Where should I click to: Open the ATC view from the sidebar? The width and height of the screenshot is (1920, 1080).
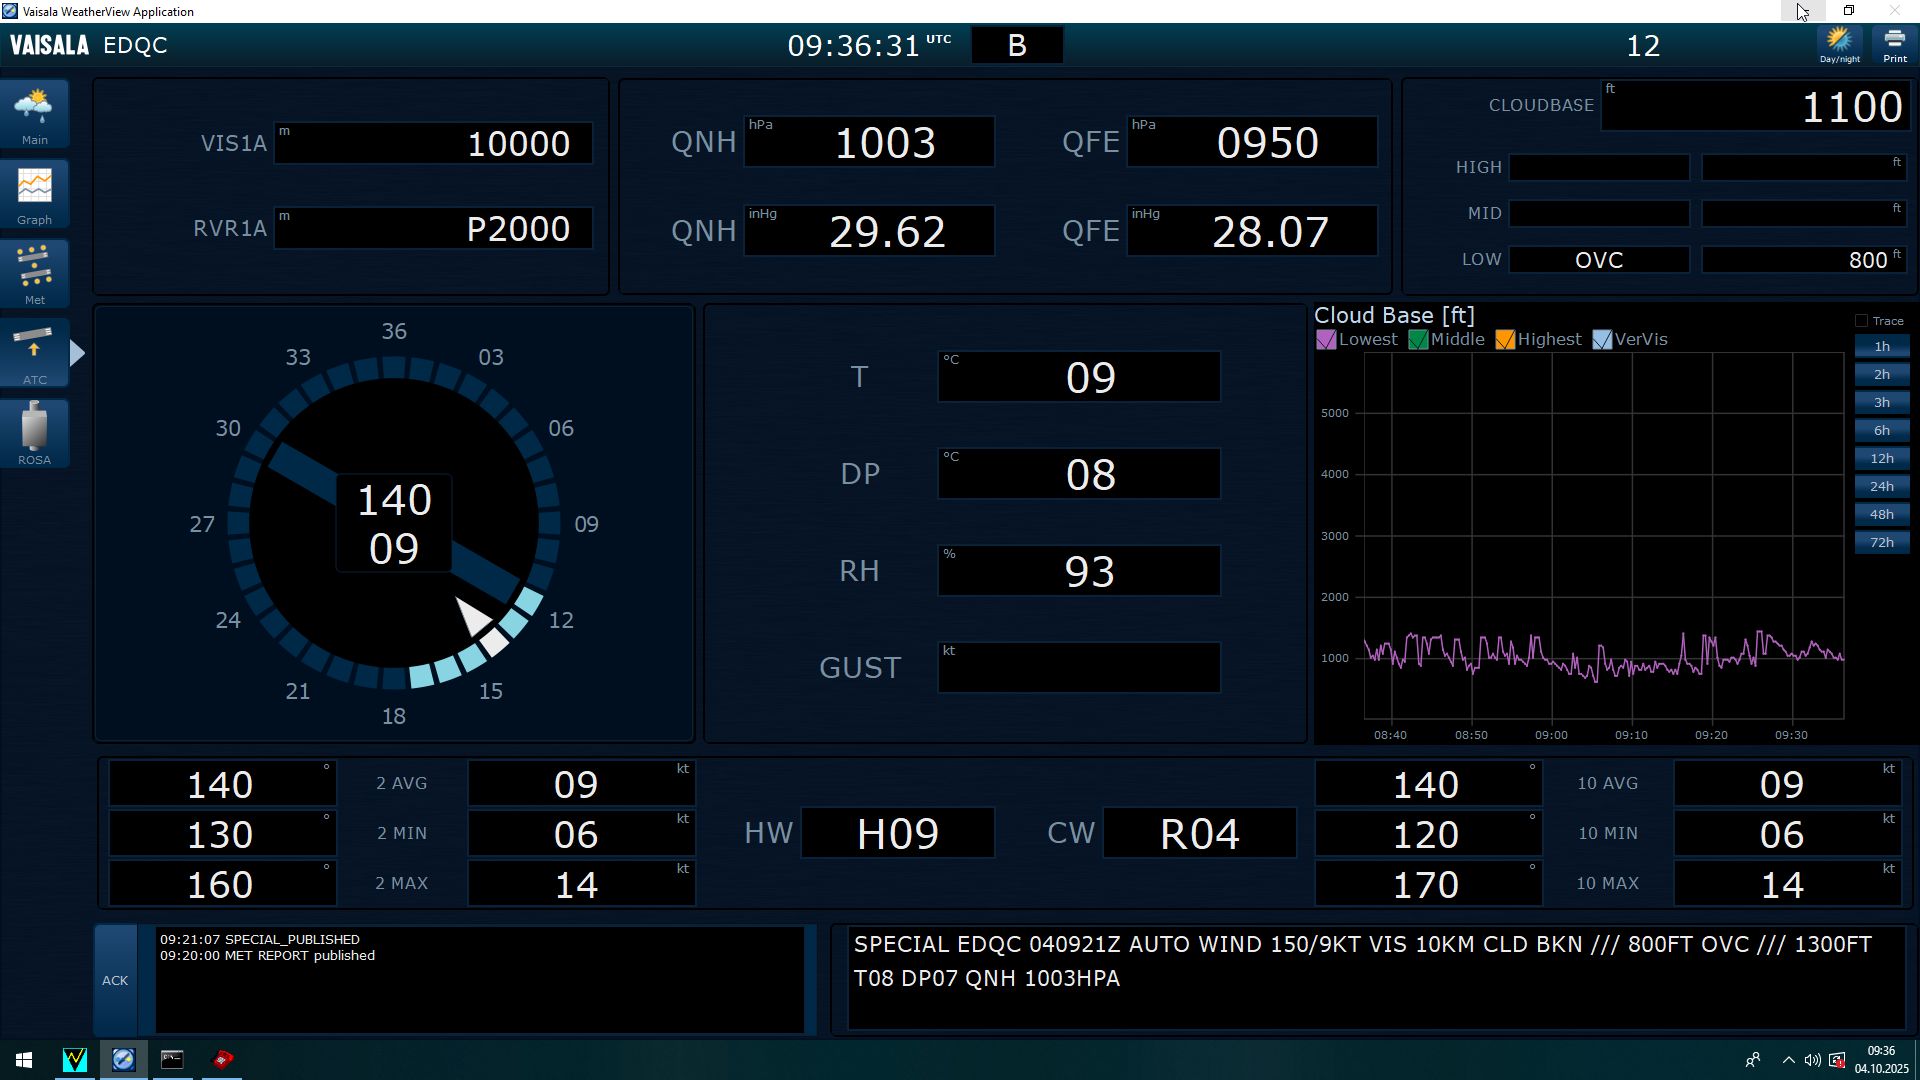coord(34,354)
